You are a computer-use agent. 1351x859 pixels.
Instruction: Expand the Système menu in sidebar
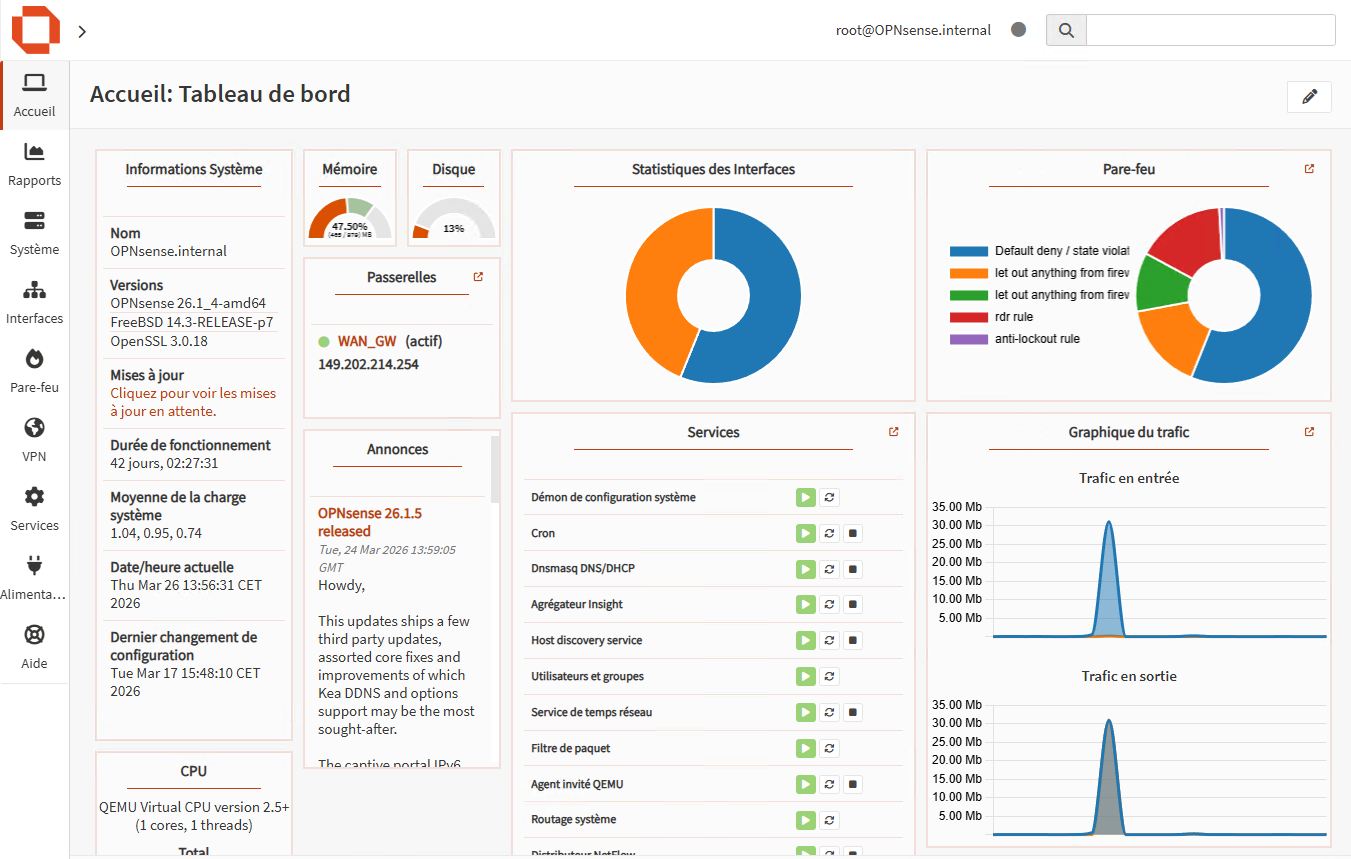[x=34, y=232]
